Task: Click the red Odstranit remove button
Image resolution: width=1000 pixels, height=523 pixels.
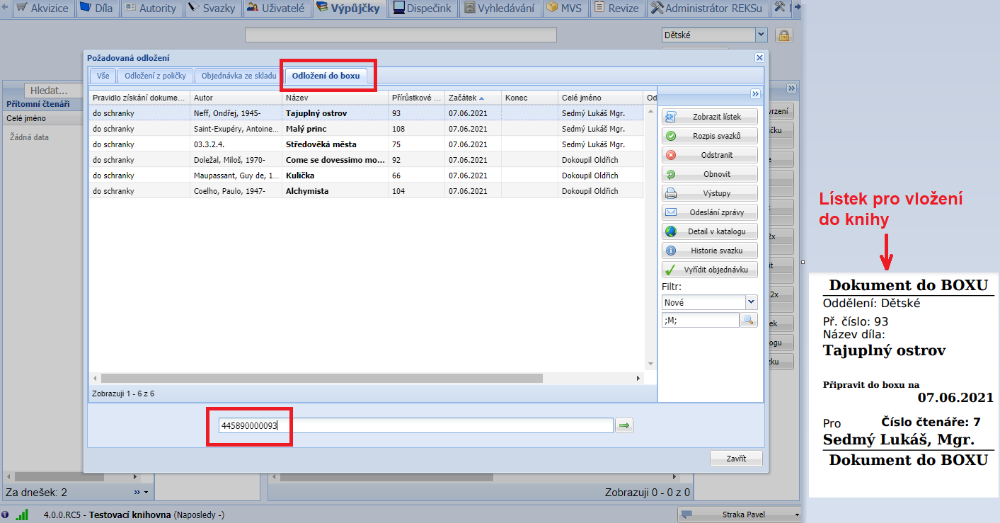Action: [710, 155]
